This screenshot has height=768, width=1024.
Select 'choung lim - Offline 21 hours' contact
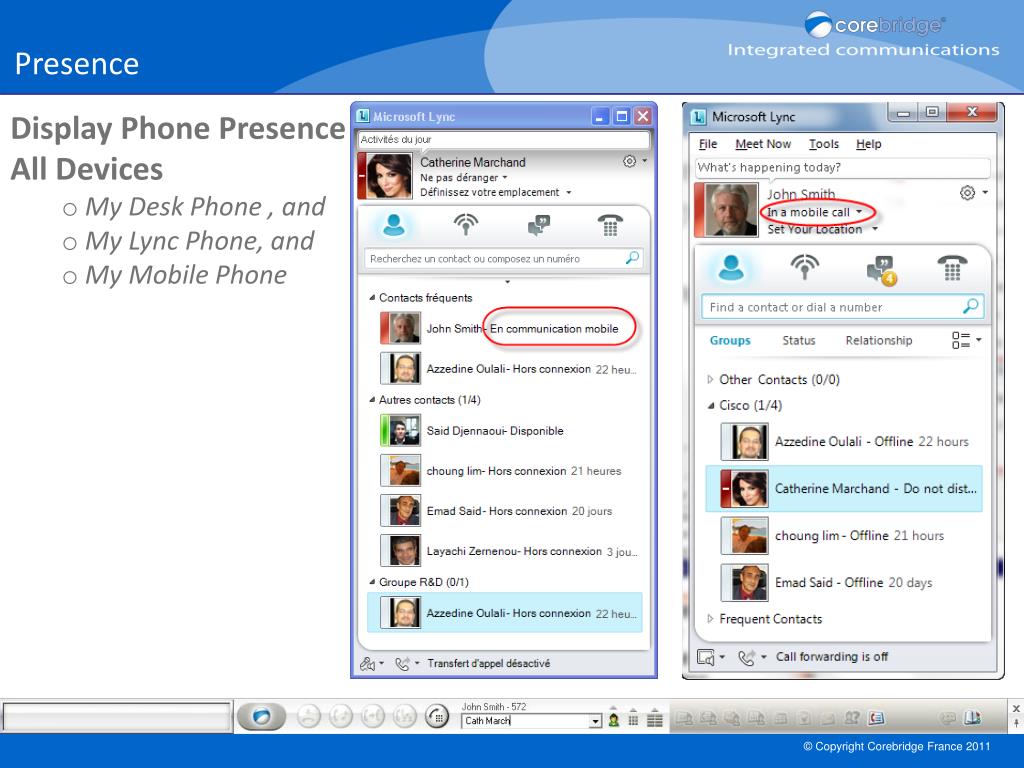pos(844,536)
